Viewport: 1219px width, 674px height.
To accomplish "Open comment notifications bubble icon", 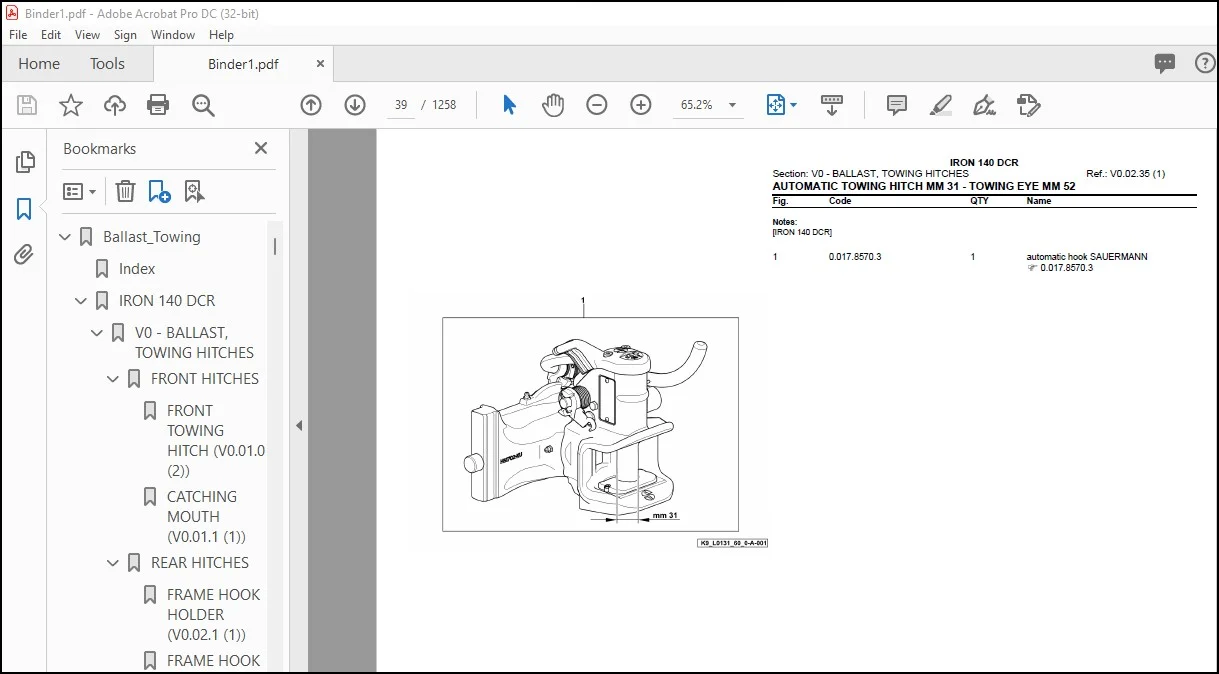I will tap(1165, 63).
